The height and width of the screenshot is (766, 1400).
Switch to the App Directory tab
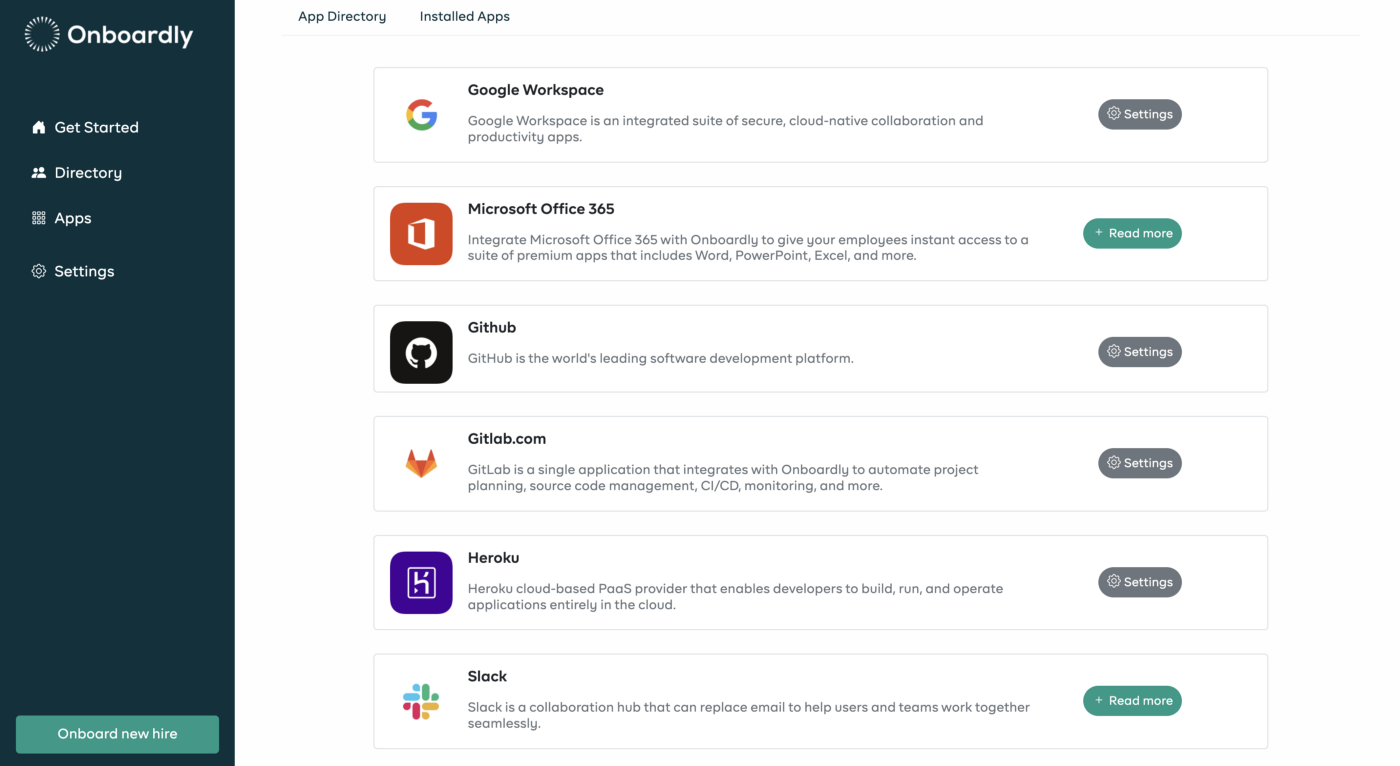pyautogui.click(x=342, y=16)
